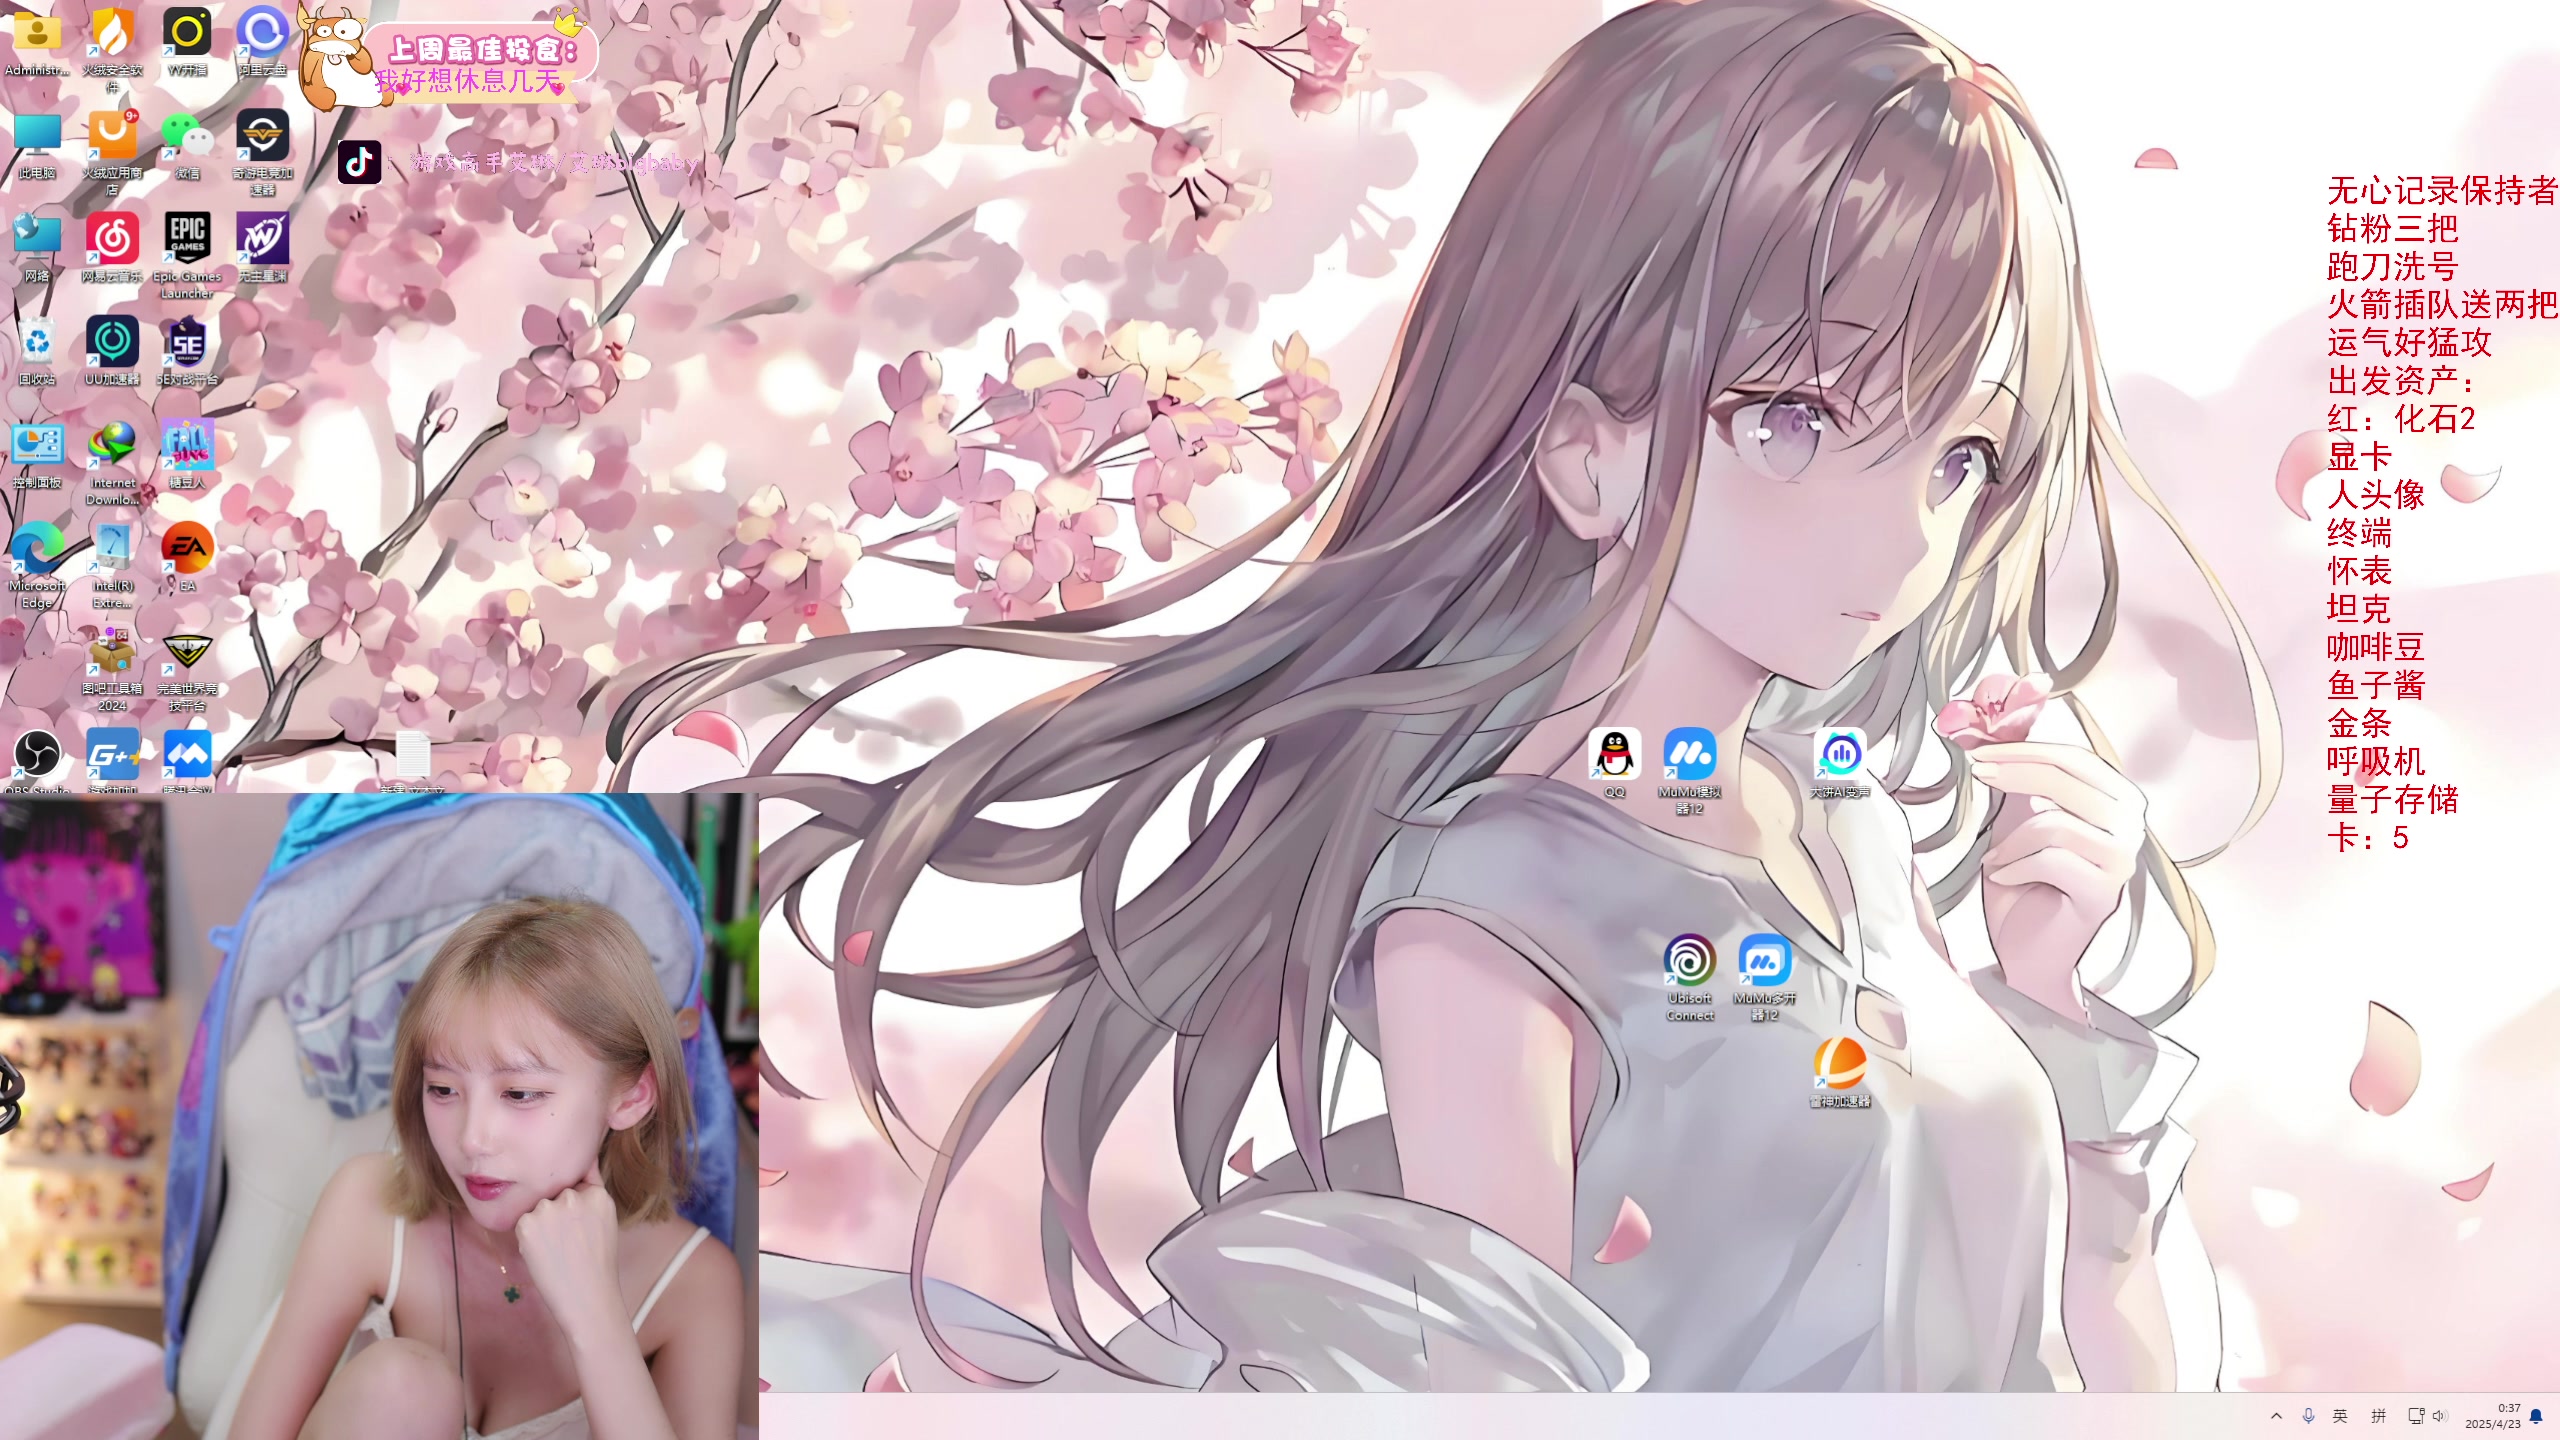This screenshot has width=2560, height=1440.
Task: Click the taskbar microphone icon
Action: tap(2308, 1416)
